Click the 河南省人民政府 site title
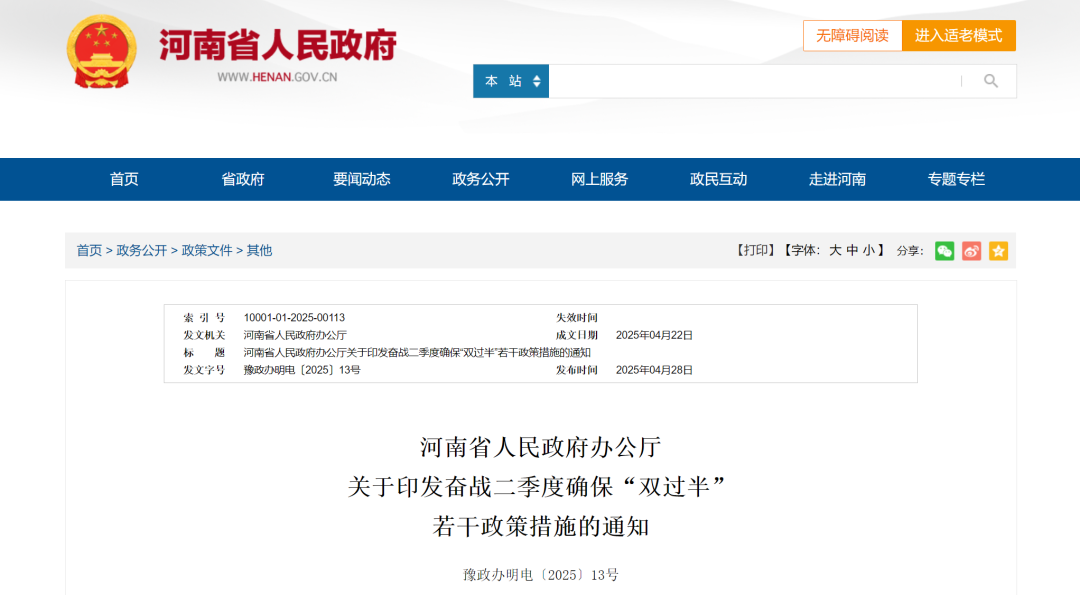1080x595 pixels. [278, 45]
